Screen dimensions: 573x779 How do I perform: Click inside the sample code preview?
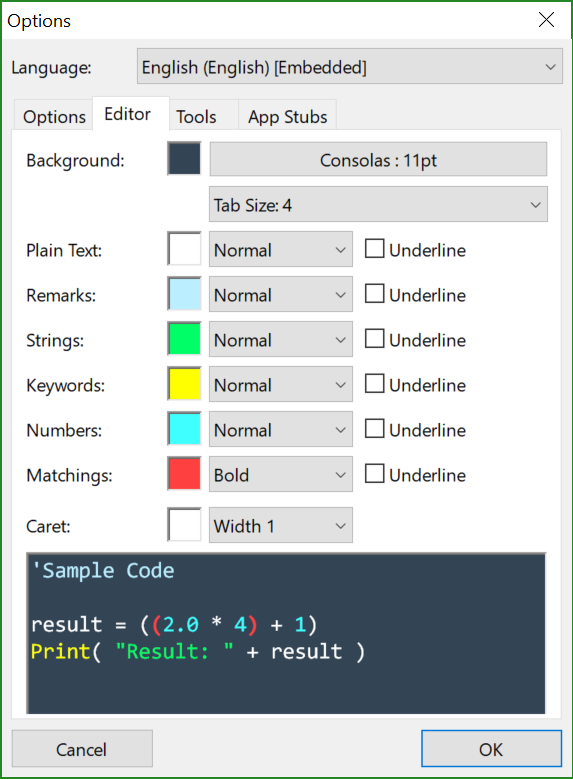286,633
